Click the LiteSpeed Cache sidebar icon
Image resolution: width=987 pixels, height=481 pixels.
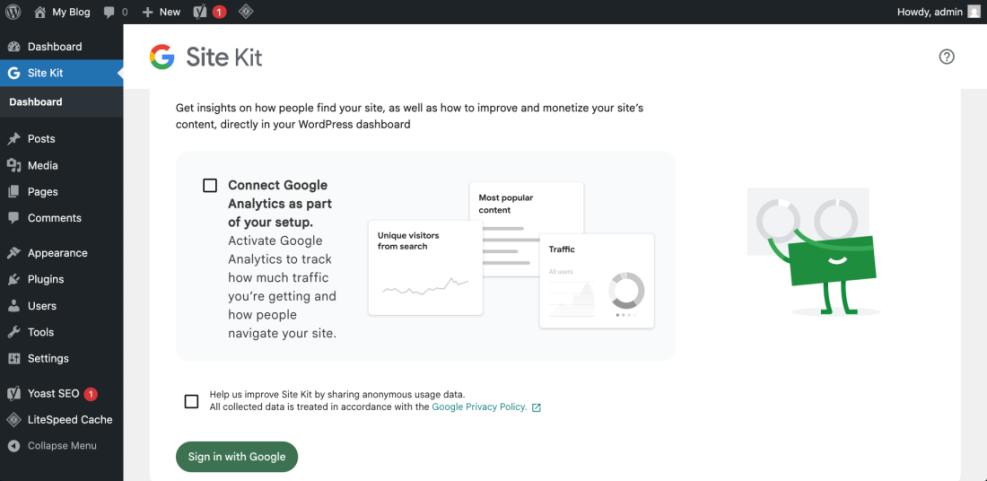[14, 419]
